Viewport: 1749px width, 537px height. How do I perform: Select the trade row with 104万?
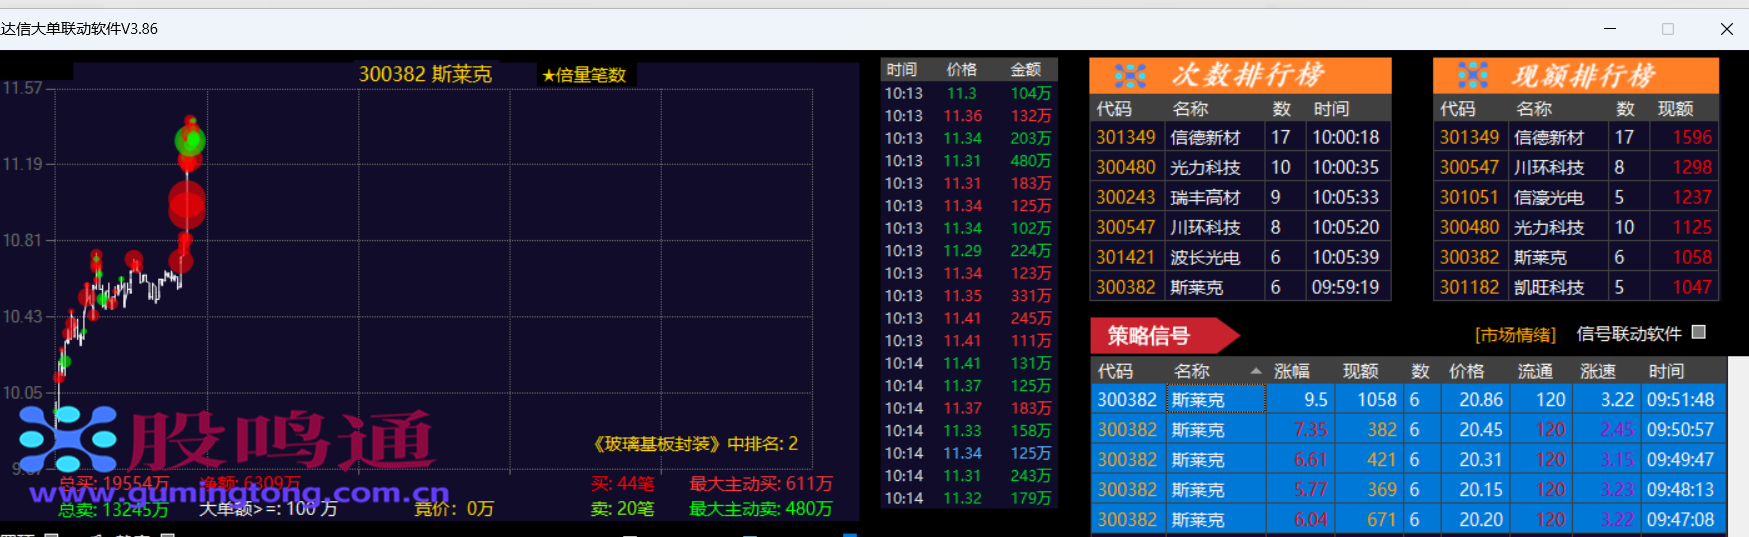pos(968,93)
